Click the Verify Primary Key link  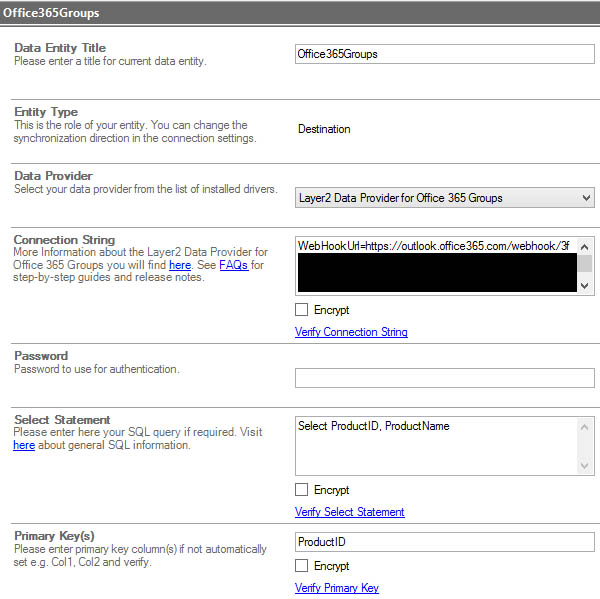(x=337, y=588)
